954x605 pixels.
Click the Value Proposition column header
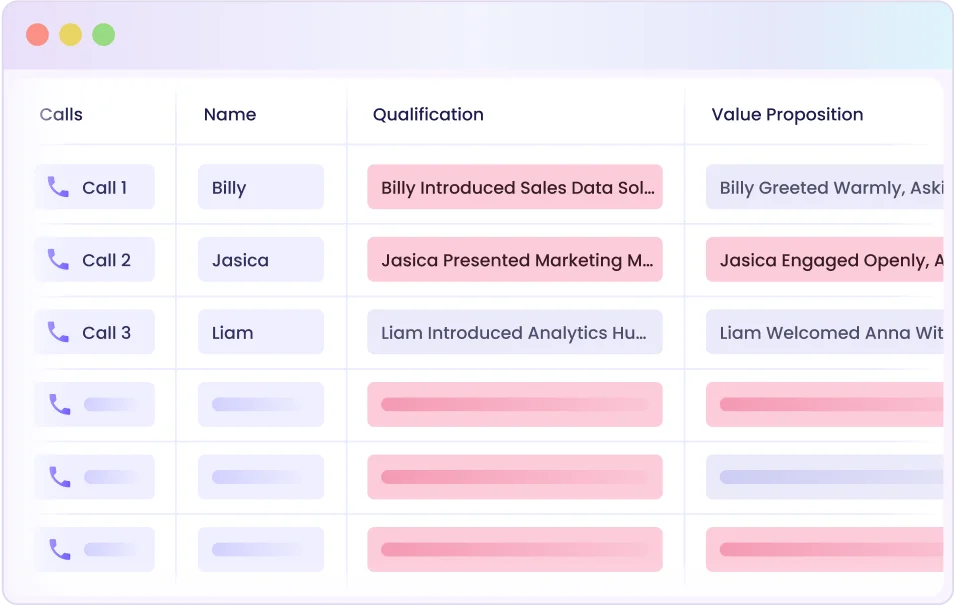[787, 115]
